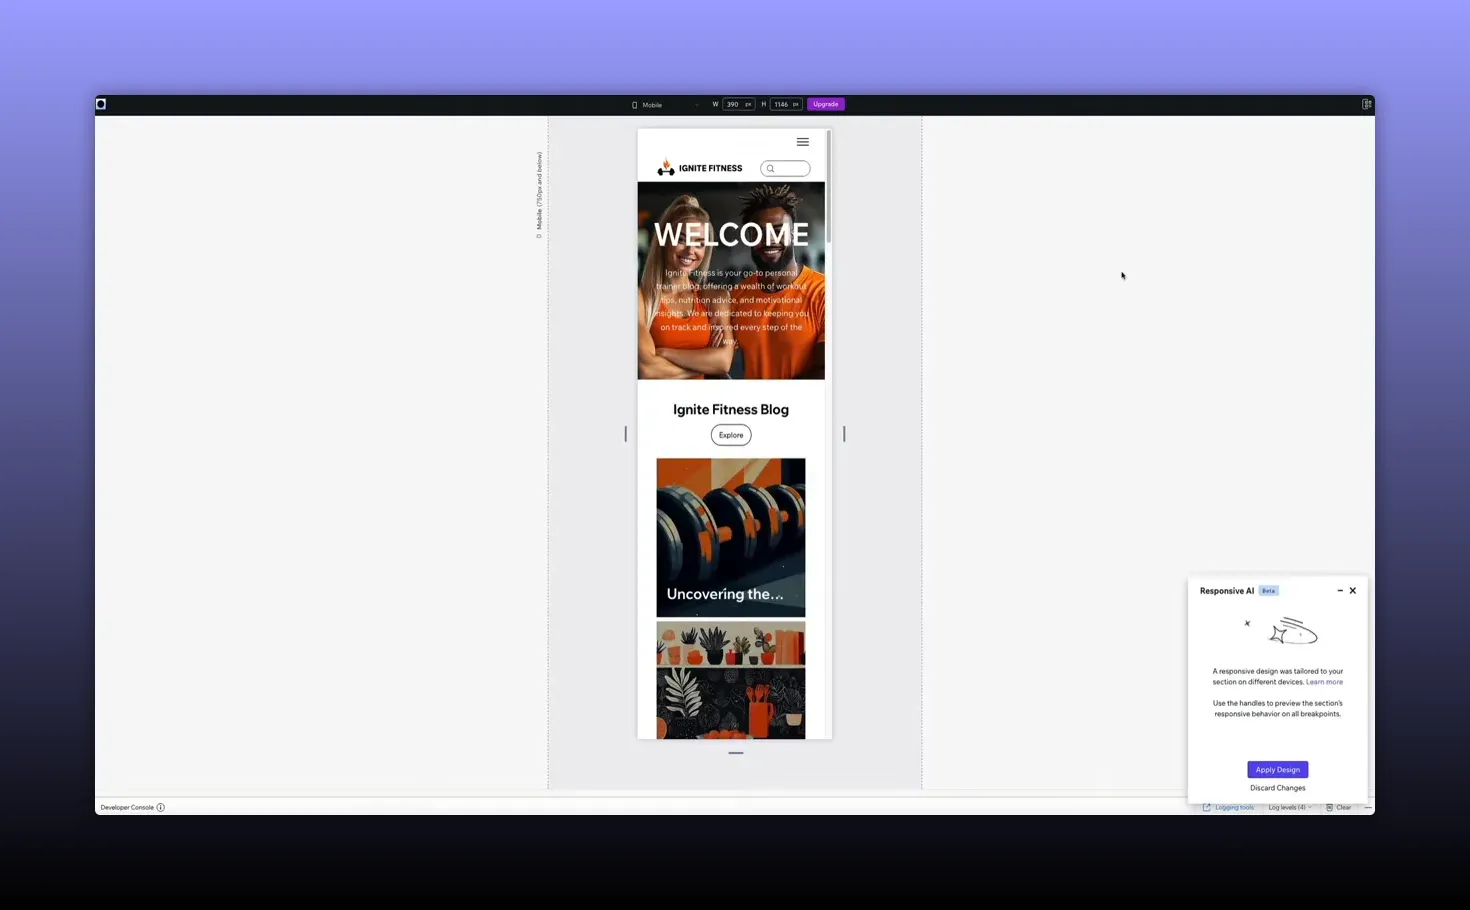Click the IGNITE FITNESS brand name text
The image size is (1470, 910).
[710, 168]
